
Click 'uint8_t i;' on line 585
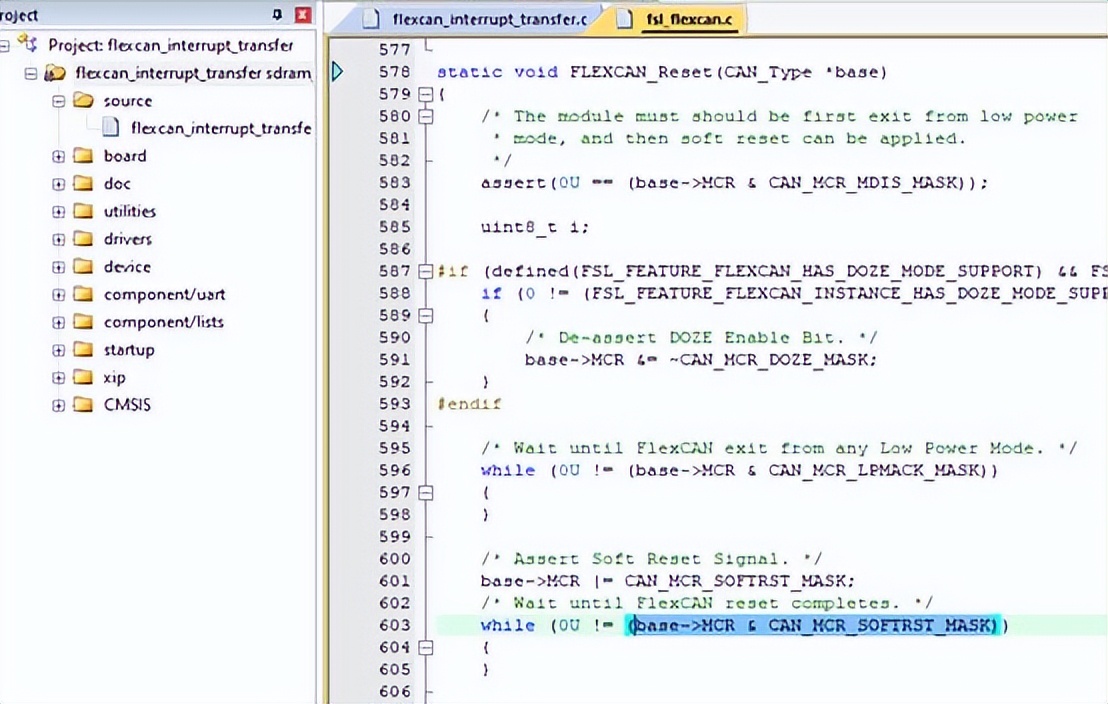534,227
